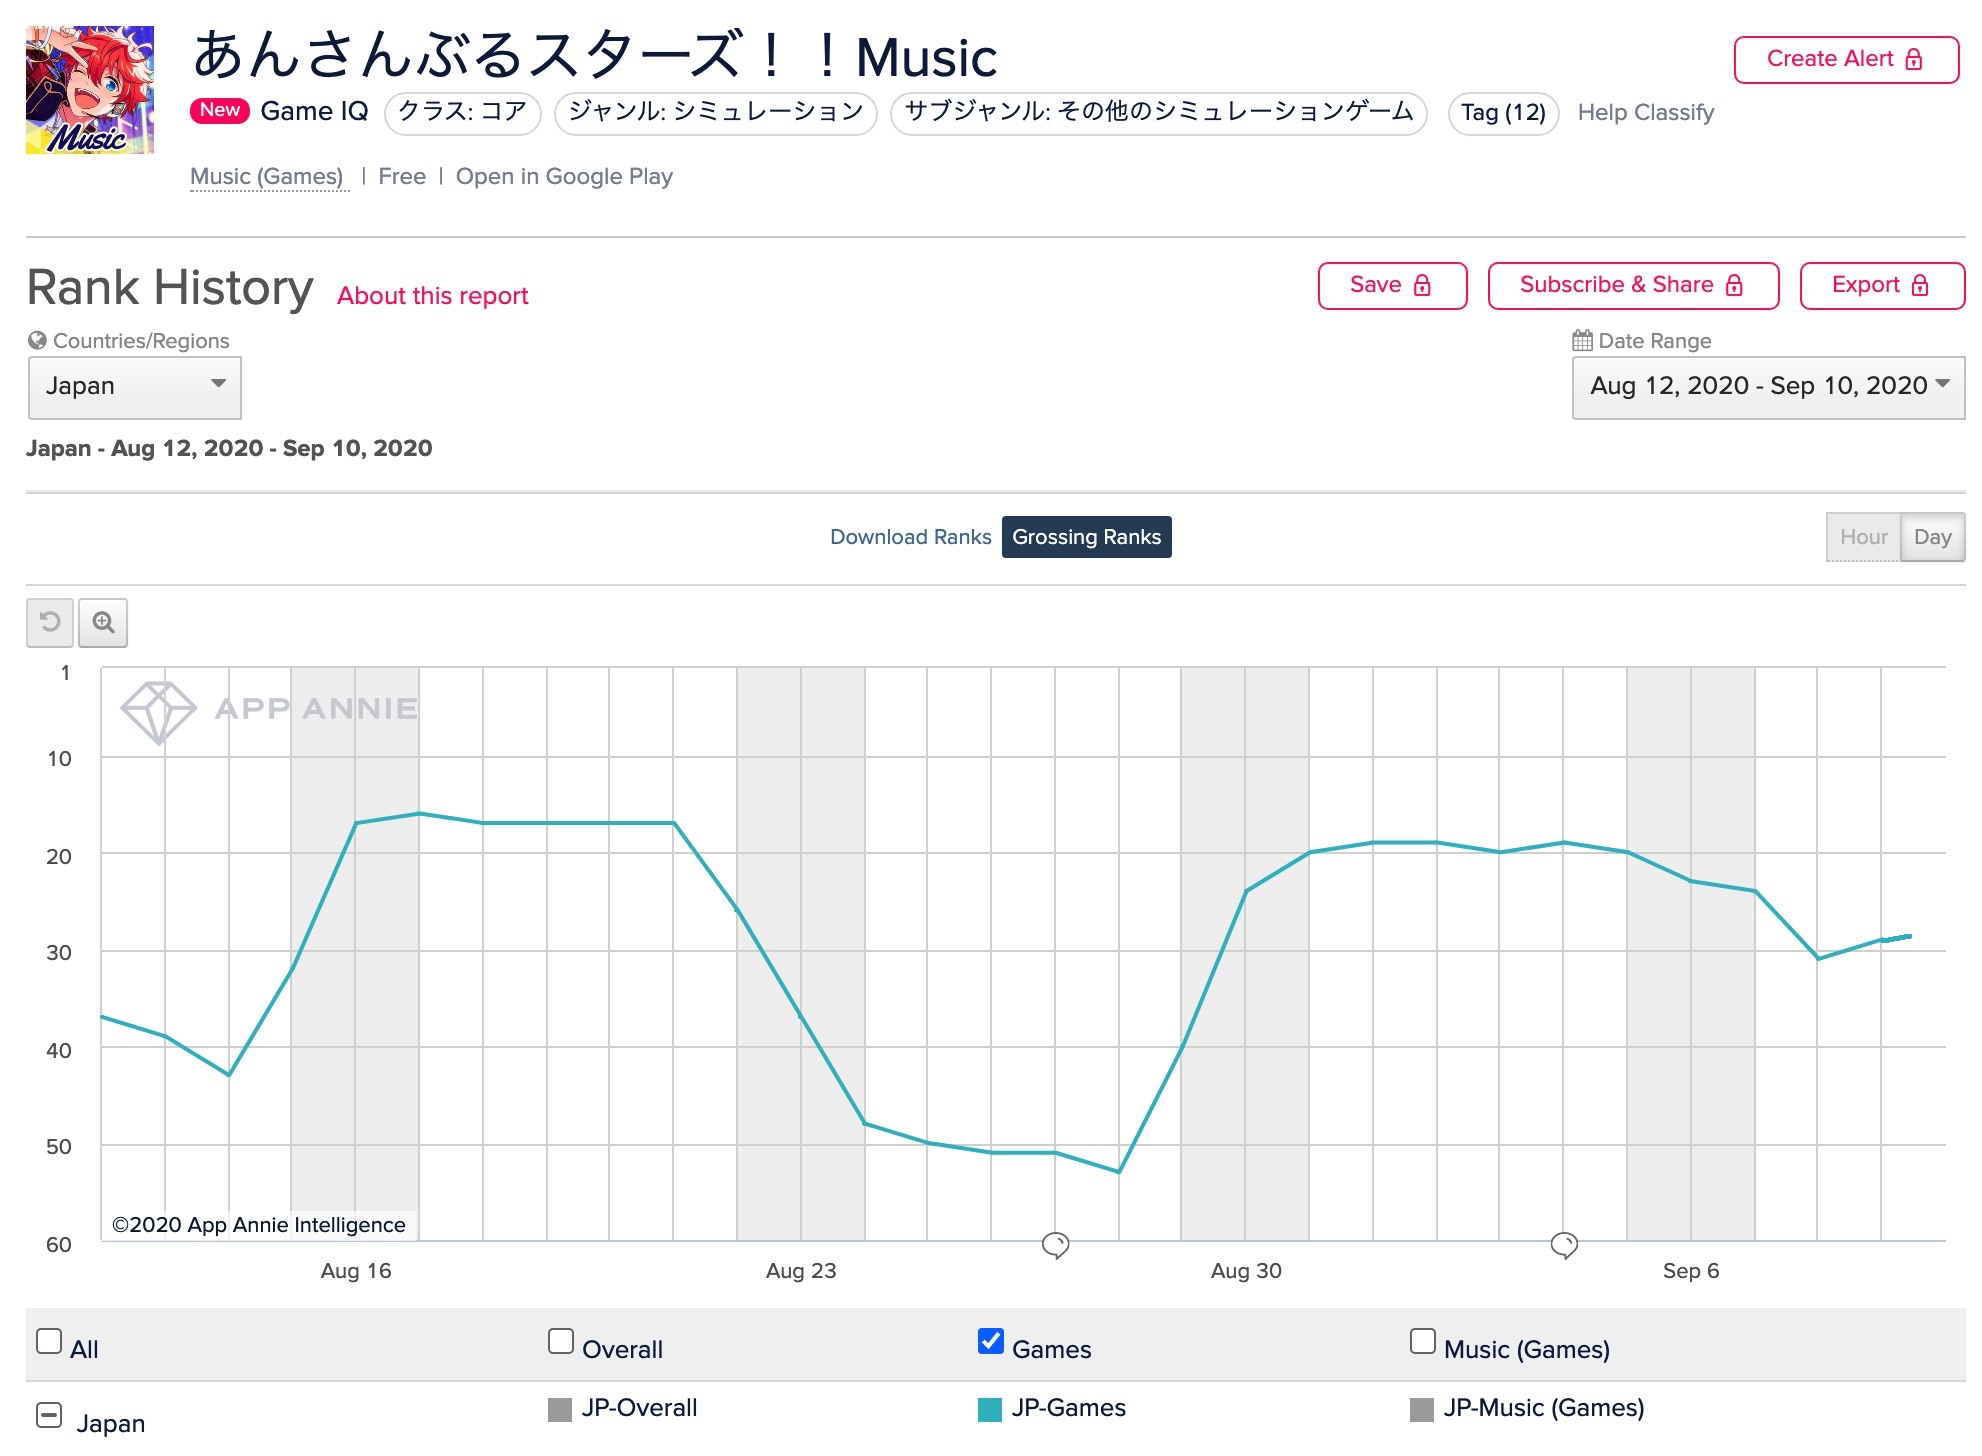Click the event bubble marker near Sep 4

click(x=1564, y=1245)
